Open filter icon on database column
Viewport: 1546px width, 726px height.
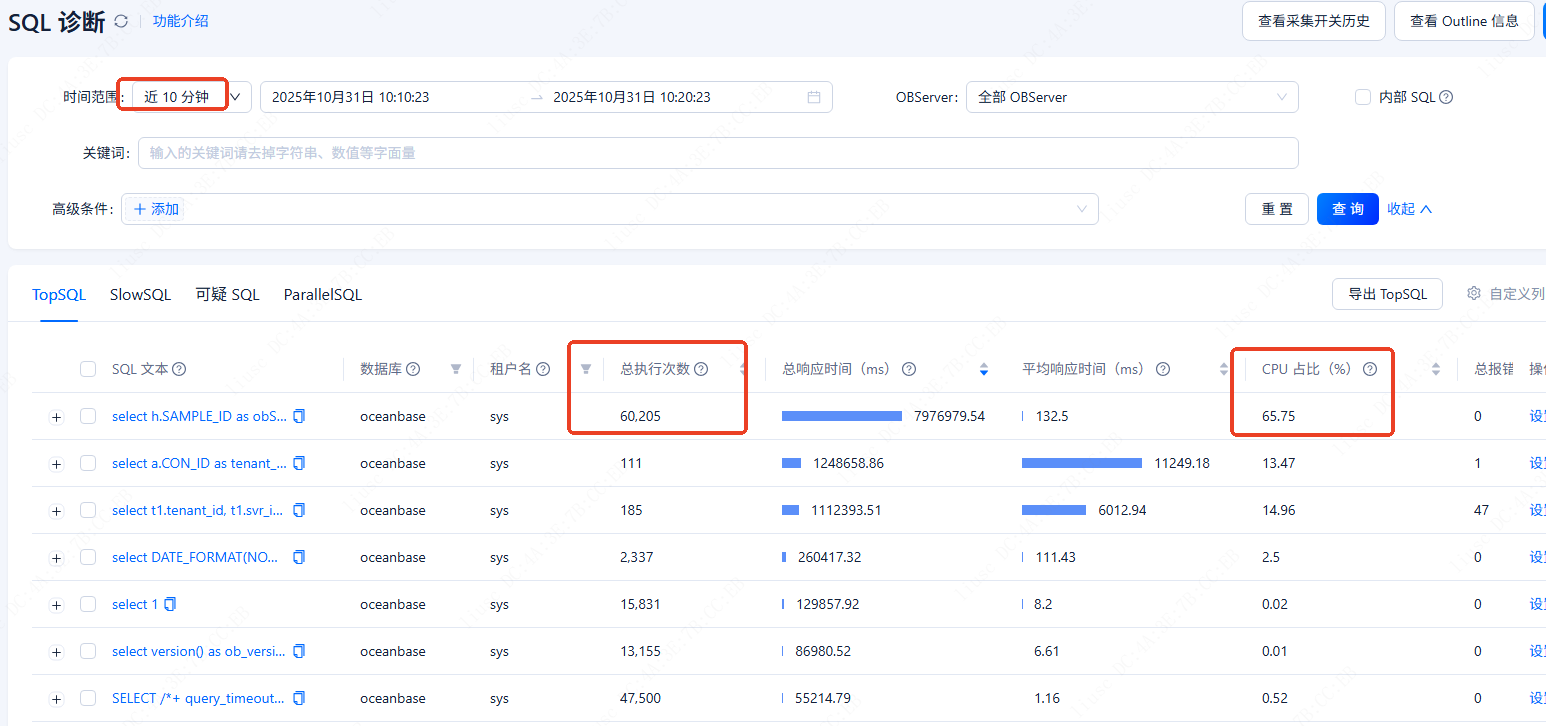pyautogui.click(x=456, y=369)
